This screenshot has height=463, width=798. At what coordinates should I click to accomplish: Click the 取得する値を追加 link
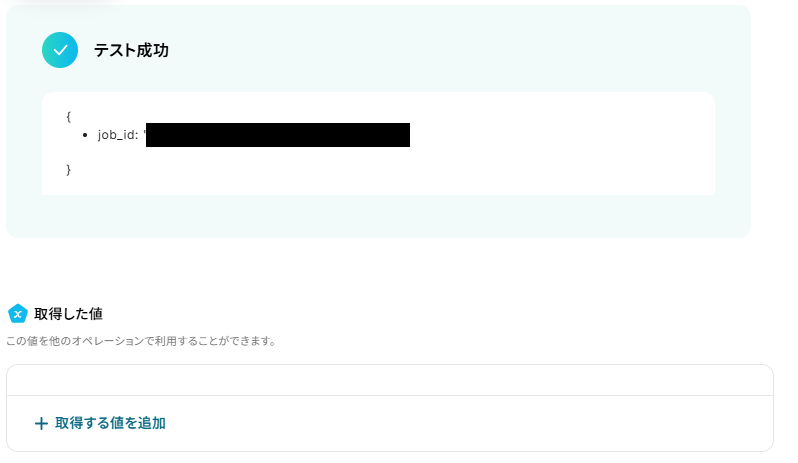[x=100, y=423]
